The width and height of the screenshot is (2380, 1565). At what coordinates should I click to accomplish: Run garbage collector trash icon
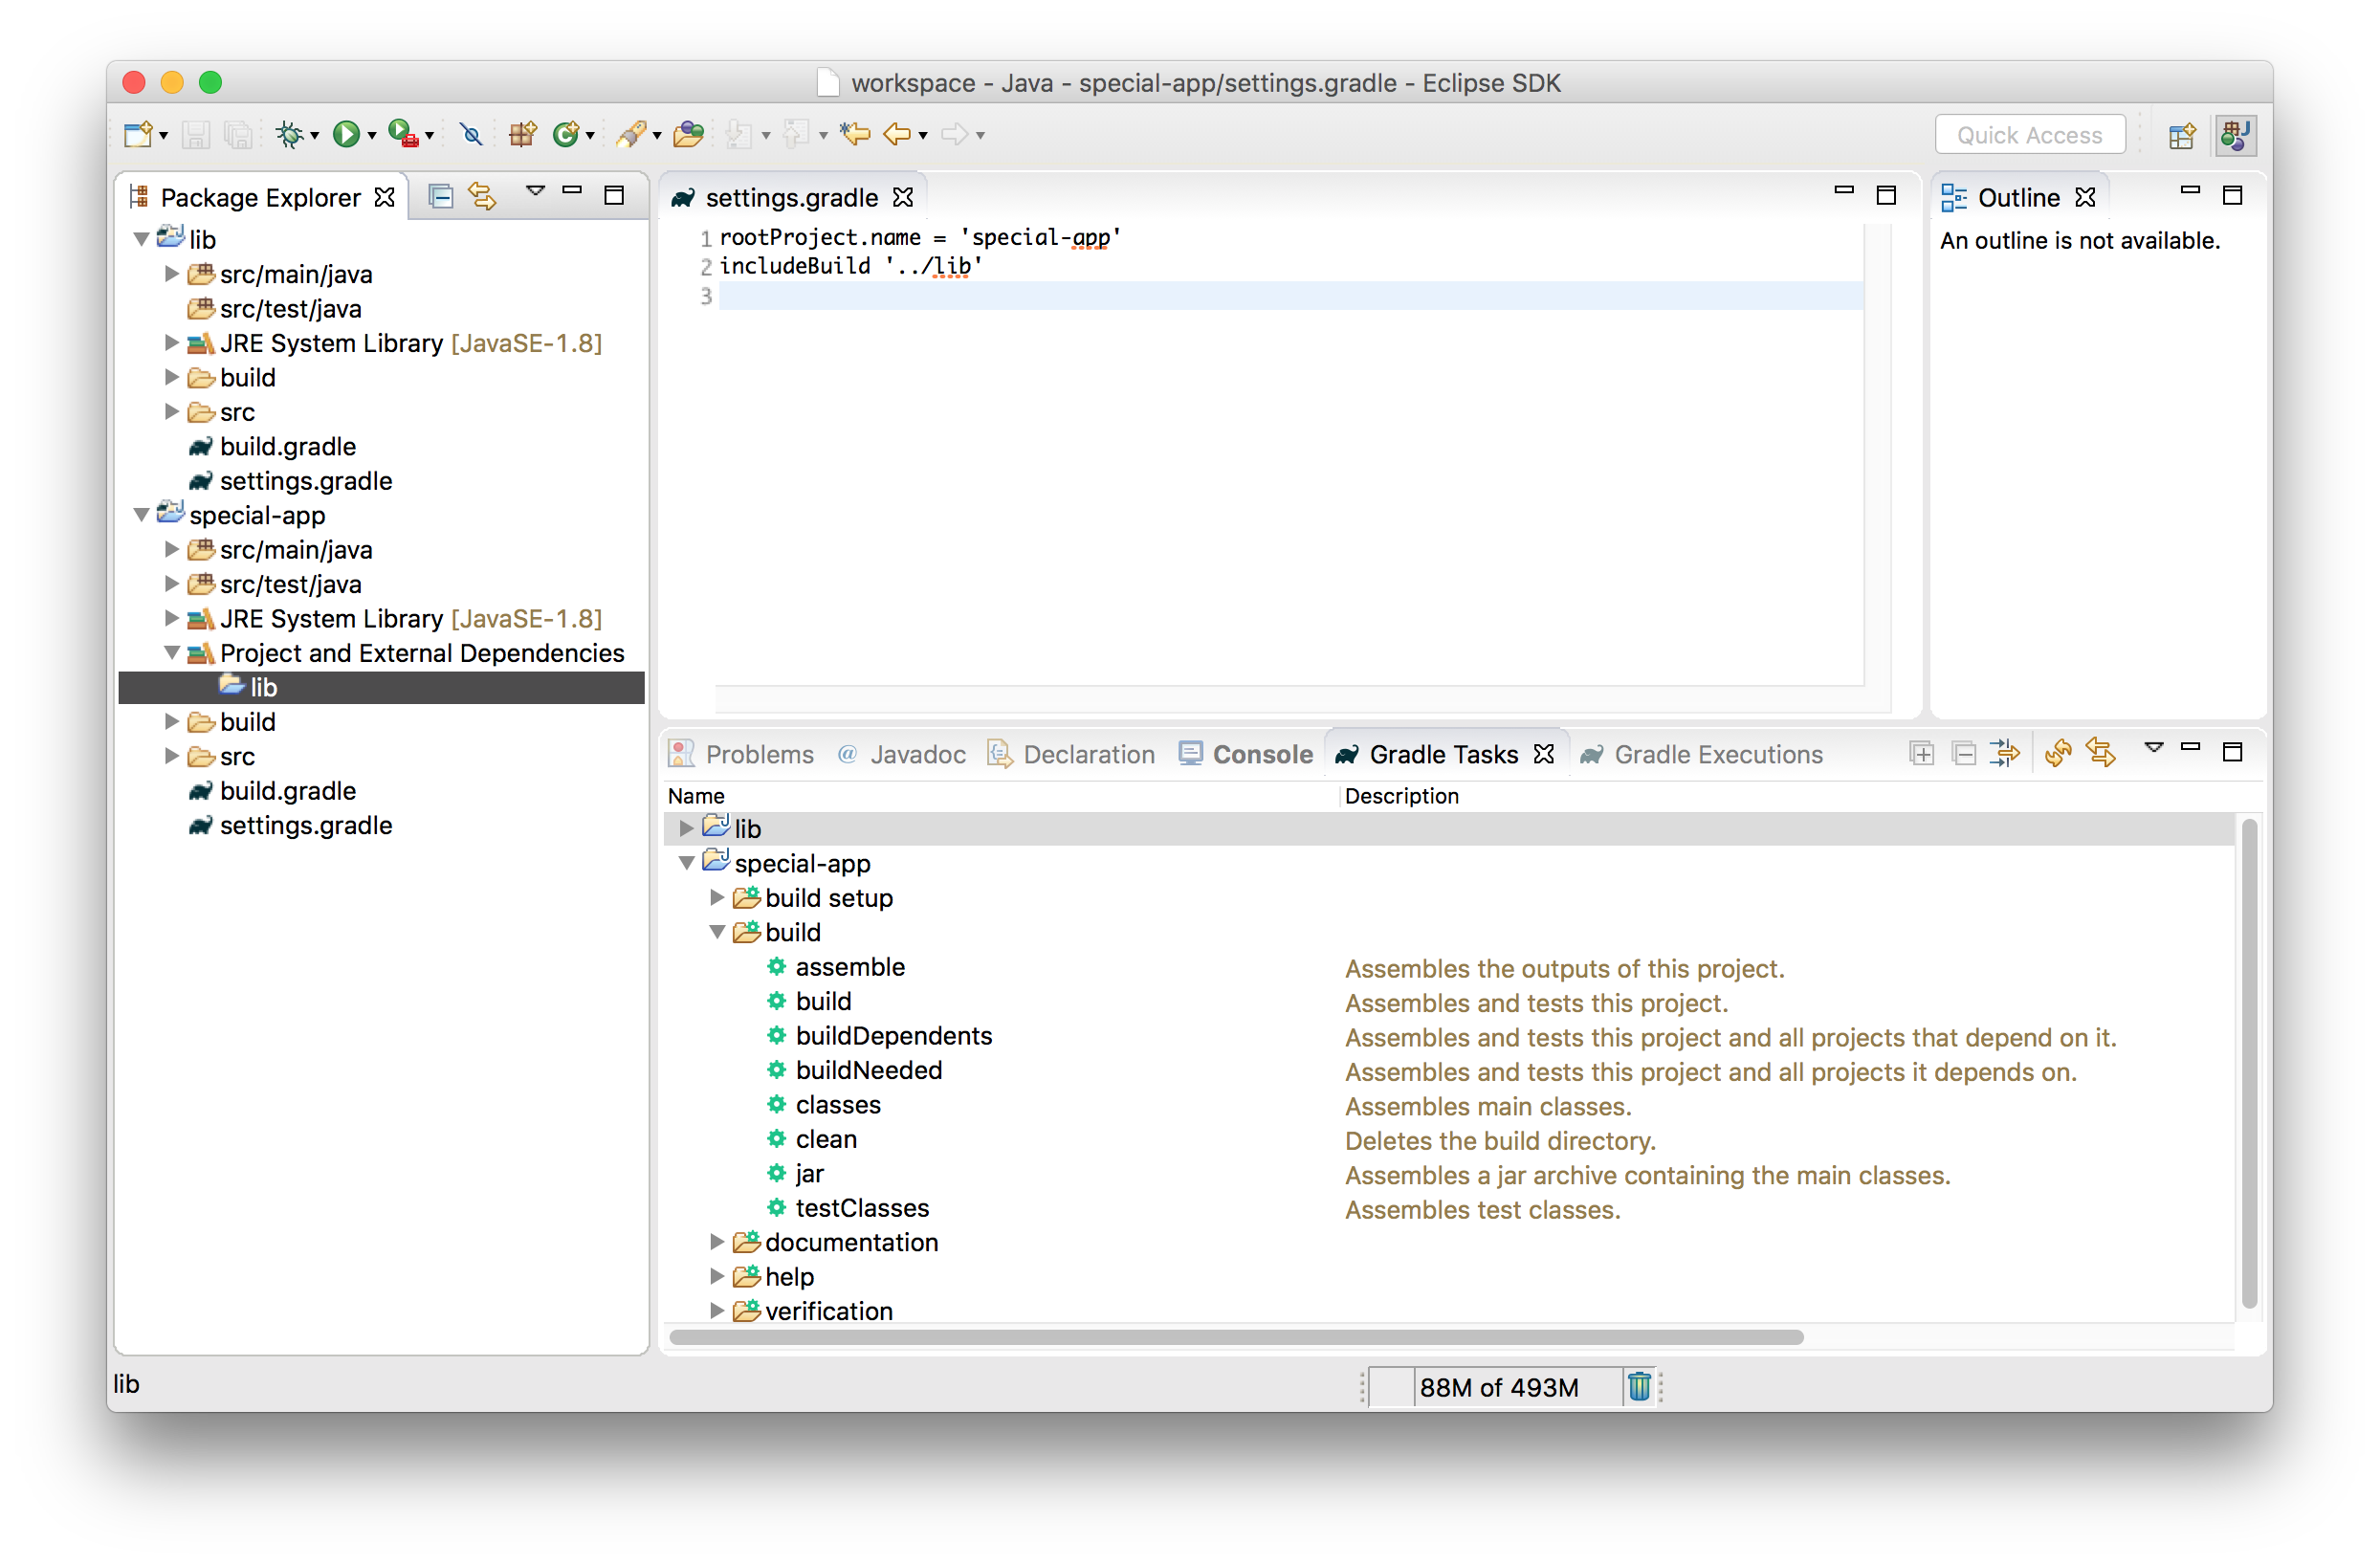(1639, 1387)
